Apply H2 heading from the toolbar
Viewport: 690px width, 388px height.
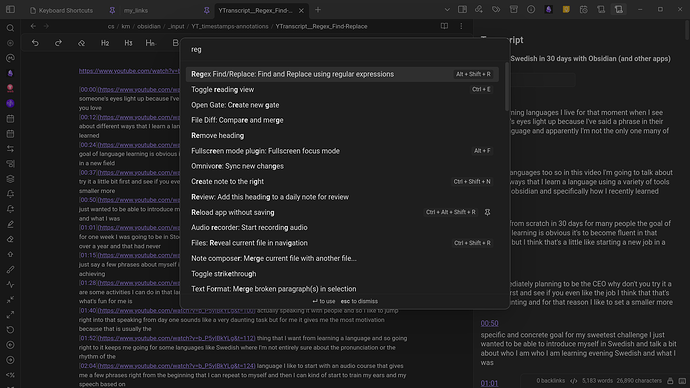point(105,43)
